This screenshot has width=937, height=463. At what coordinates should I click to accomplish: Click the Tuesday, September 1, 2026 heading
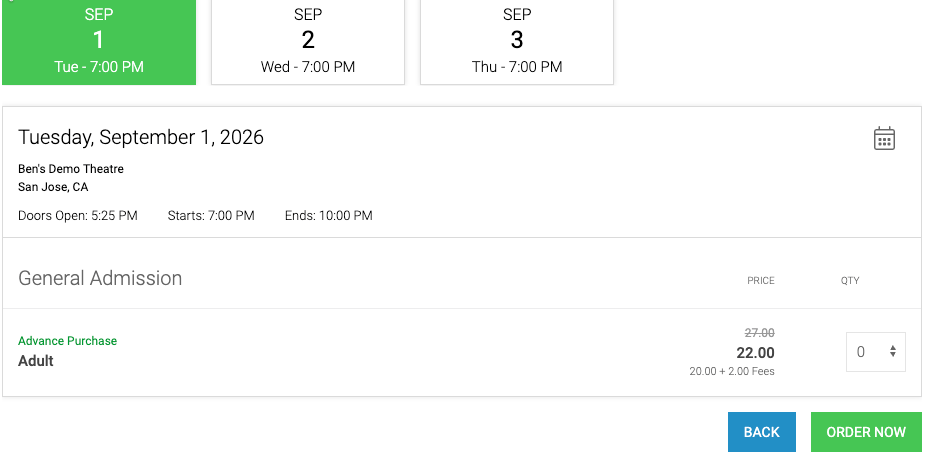point(140,137)
